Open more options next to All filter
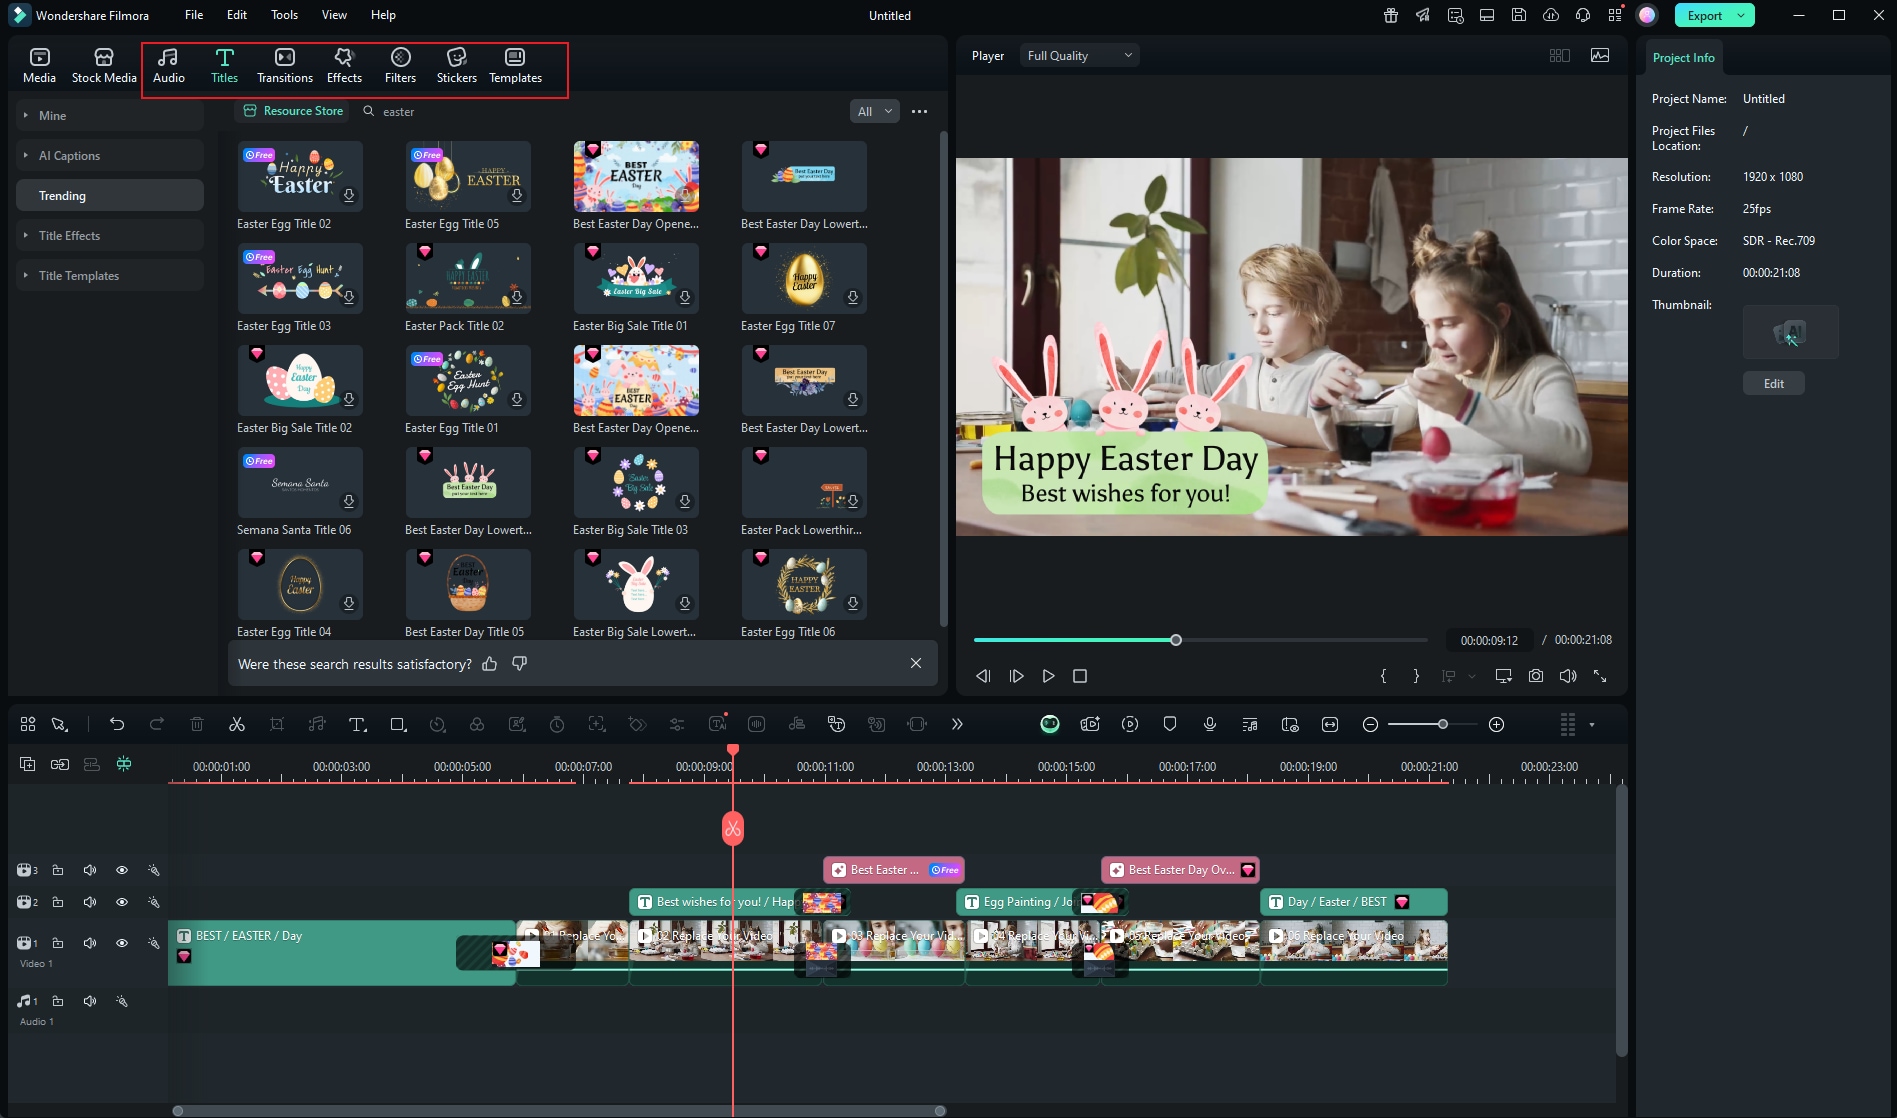 920,112
